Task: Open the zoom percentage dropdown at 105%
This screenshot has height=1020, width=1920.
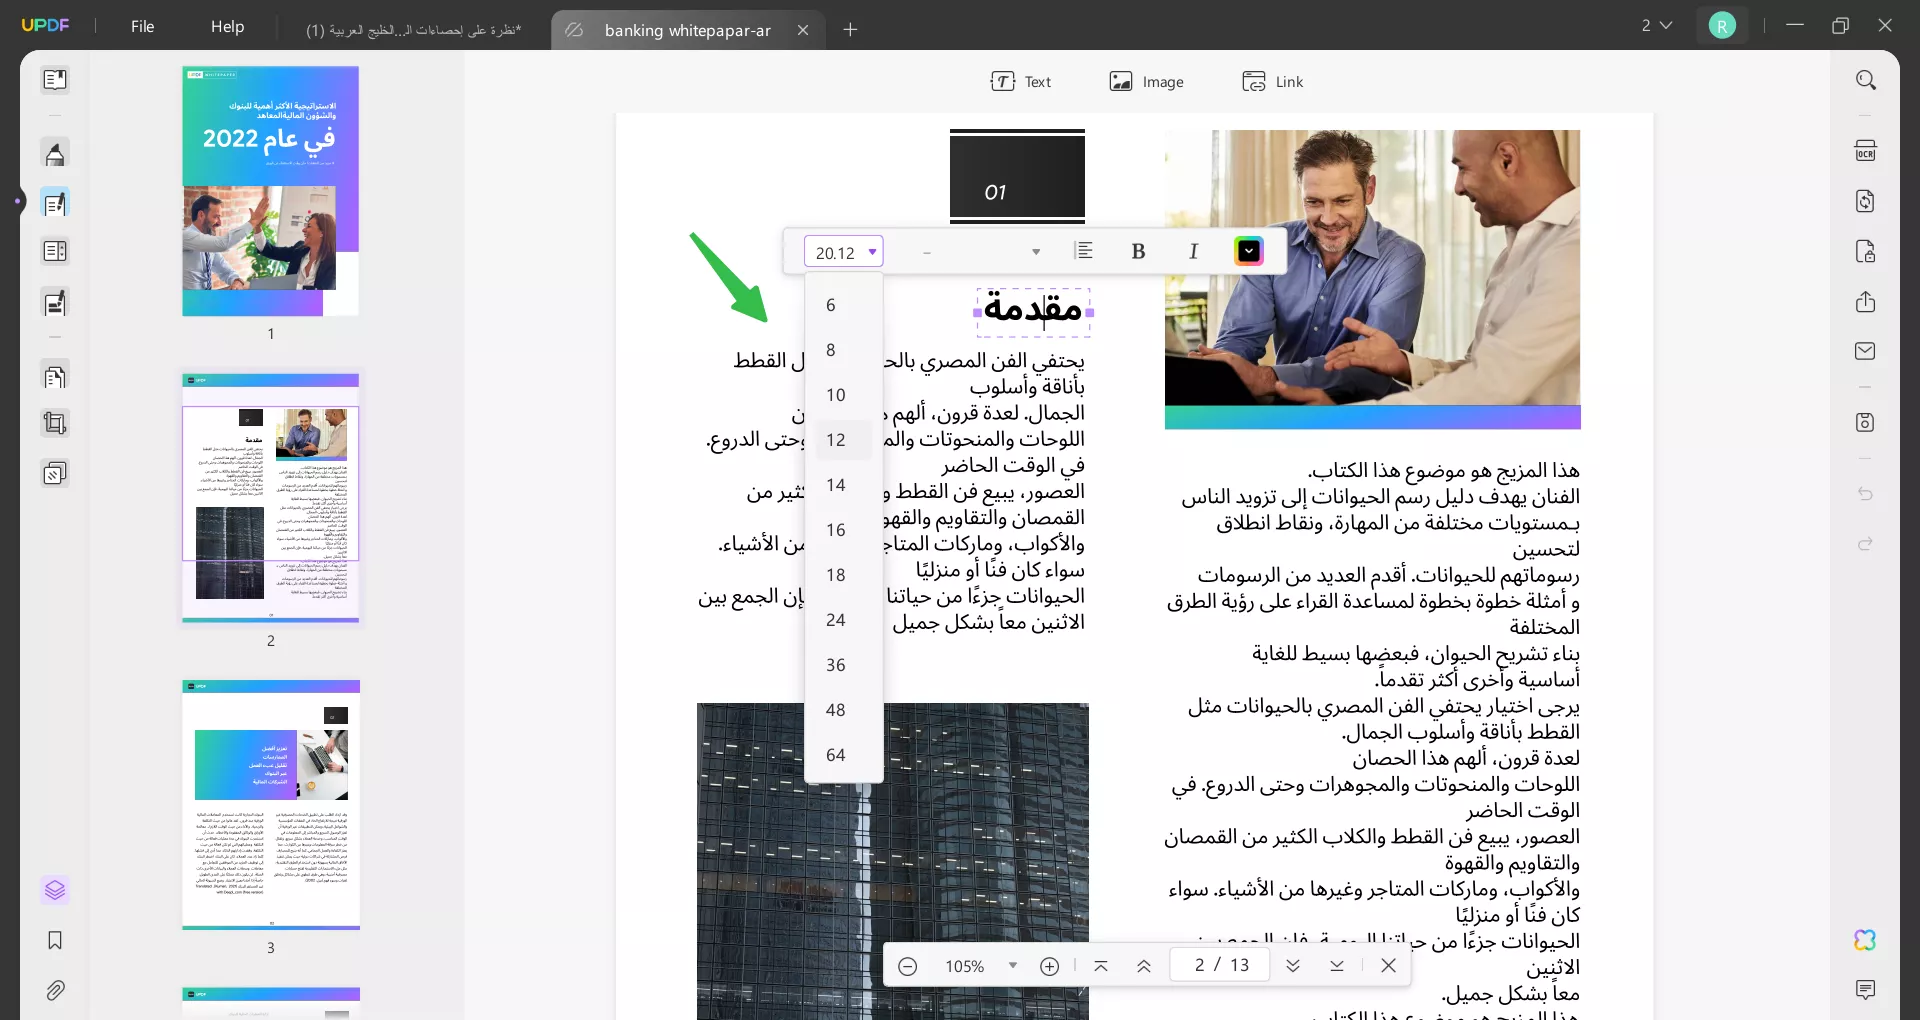Action: (x=978, y=965)
